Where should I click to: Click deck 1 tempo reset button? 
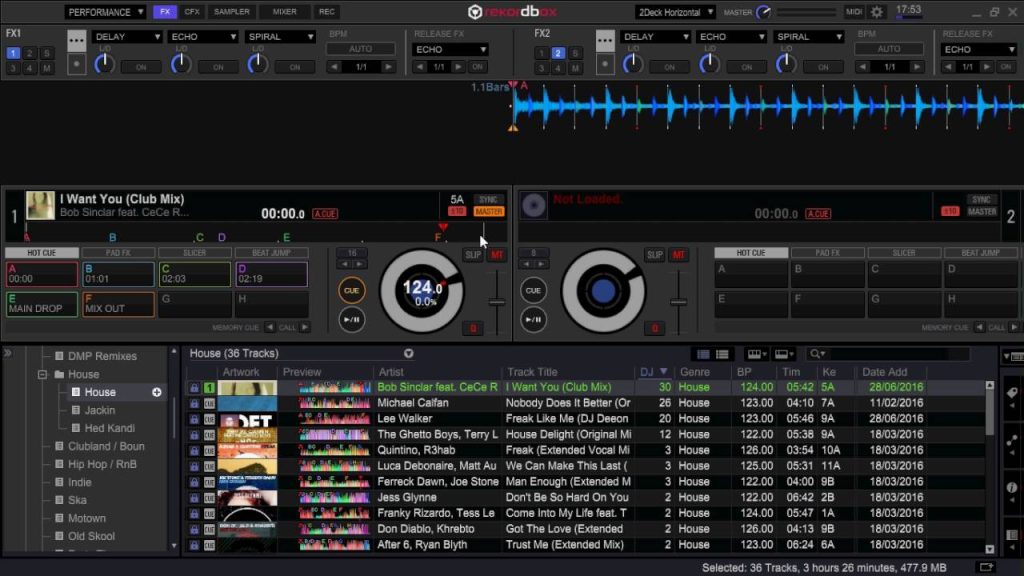pos(473,328)
